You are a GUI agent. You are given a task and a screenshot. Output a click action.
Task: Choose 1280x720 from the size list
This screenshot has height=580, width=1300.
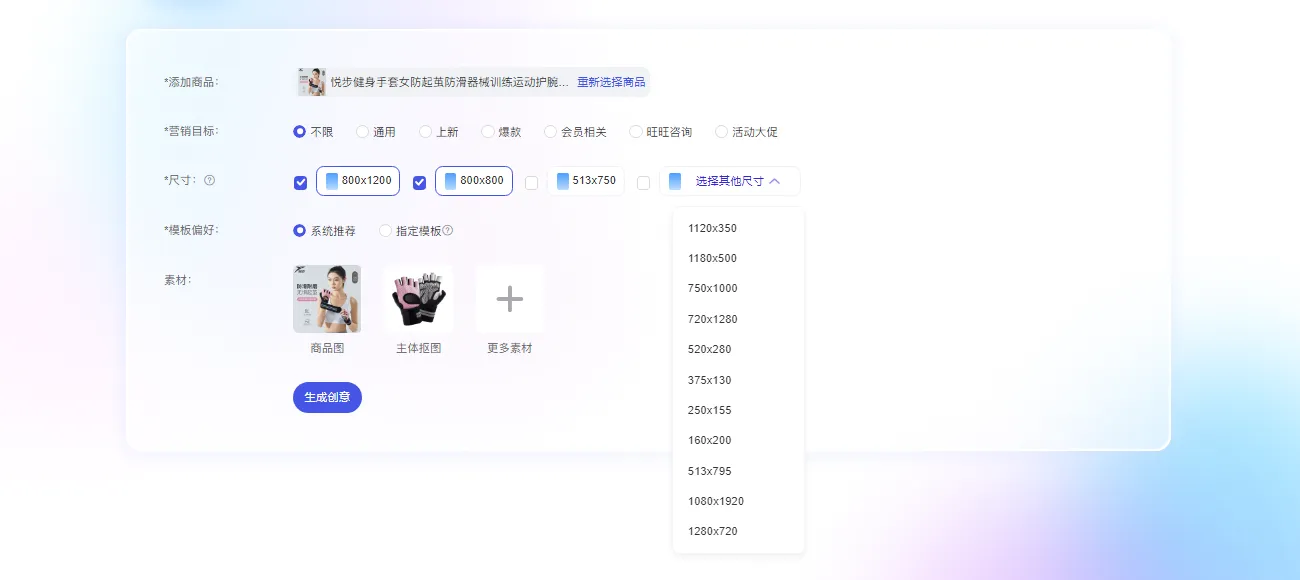point(738,531)
